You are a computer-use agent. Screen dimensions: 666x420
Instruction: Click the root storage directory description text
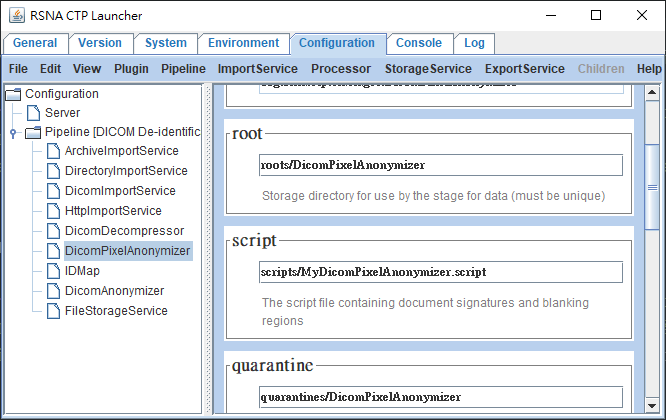[x=434, y=196]
